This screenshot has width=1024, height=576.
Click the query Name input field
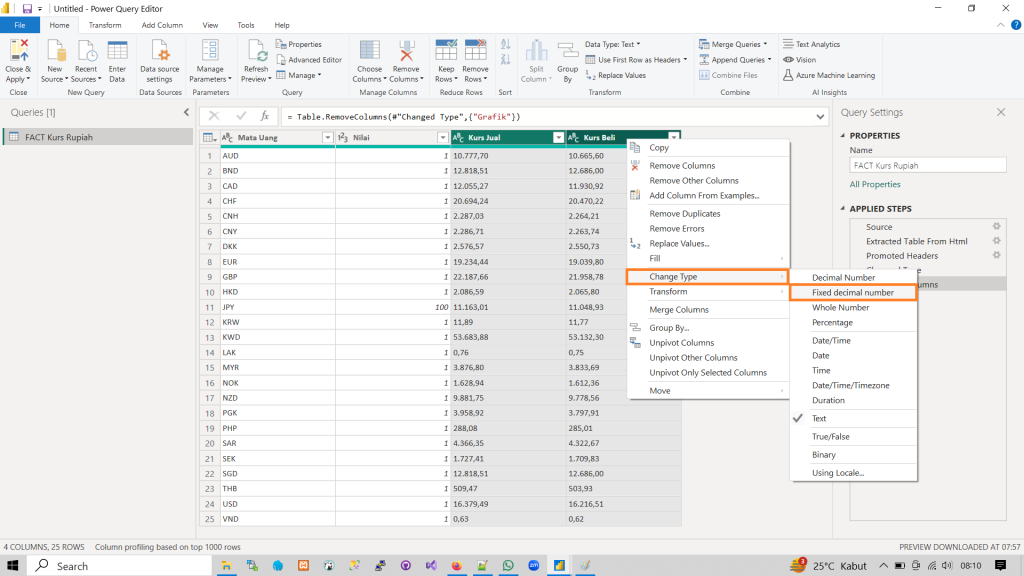927,166
